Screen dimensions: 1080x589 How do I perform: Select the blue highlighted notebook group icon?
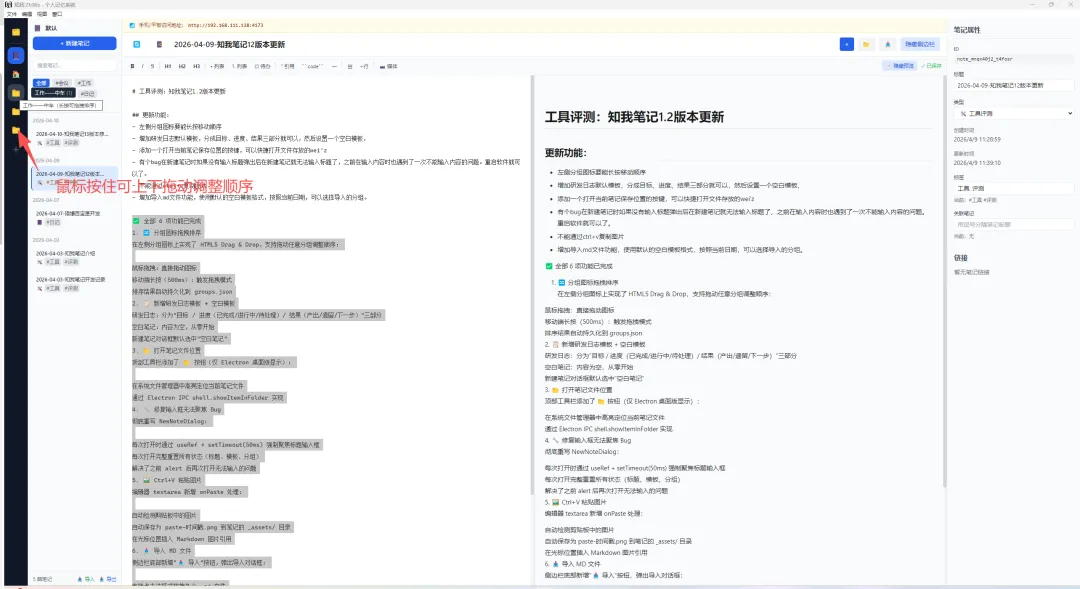click(x=16, y=55)
